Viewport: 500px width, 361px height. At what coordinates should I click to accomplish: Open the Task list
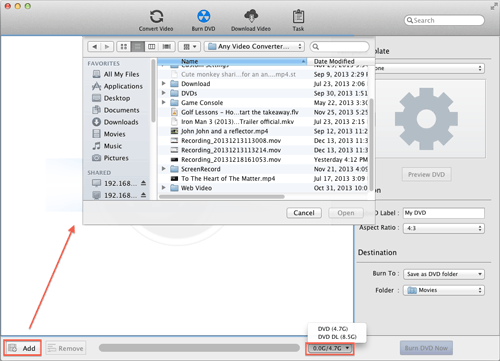(298, 21)
